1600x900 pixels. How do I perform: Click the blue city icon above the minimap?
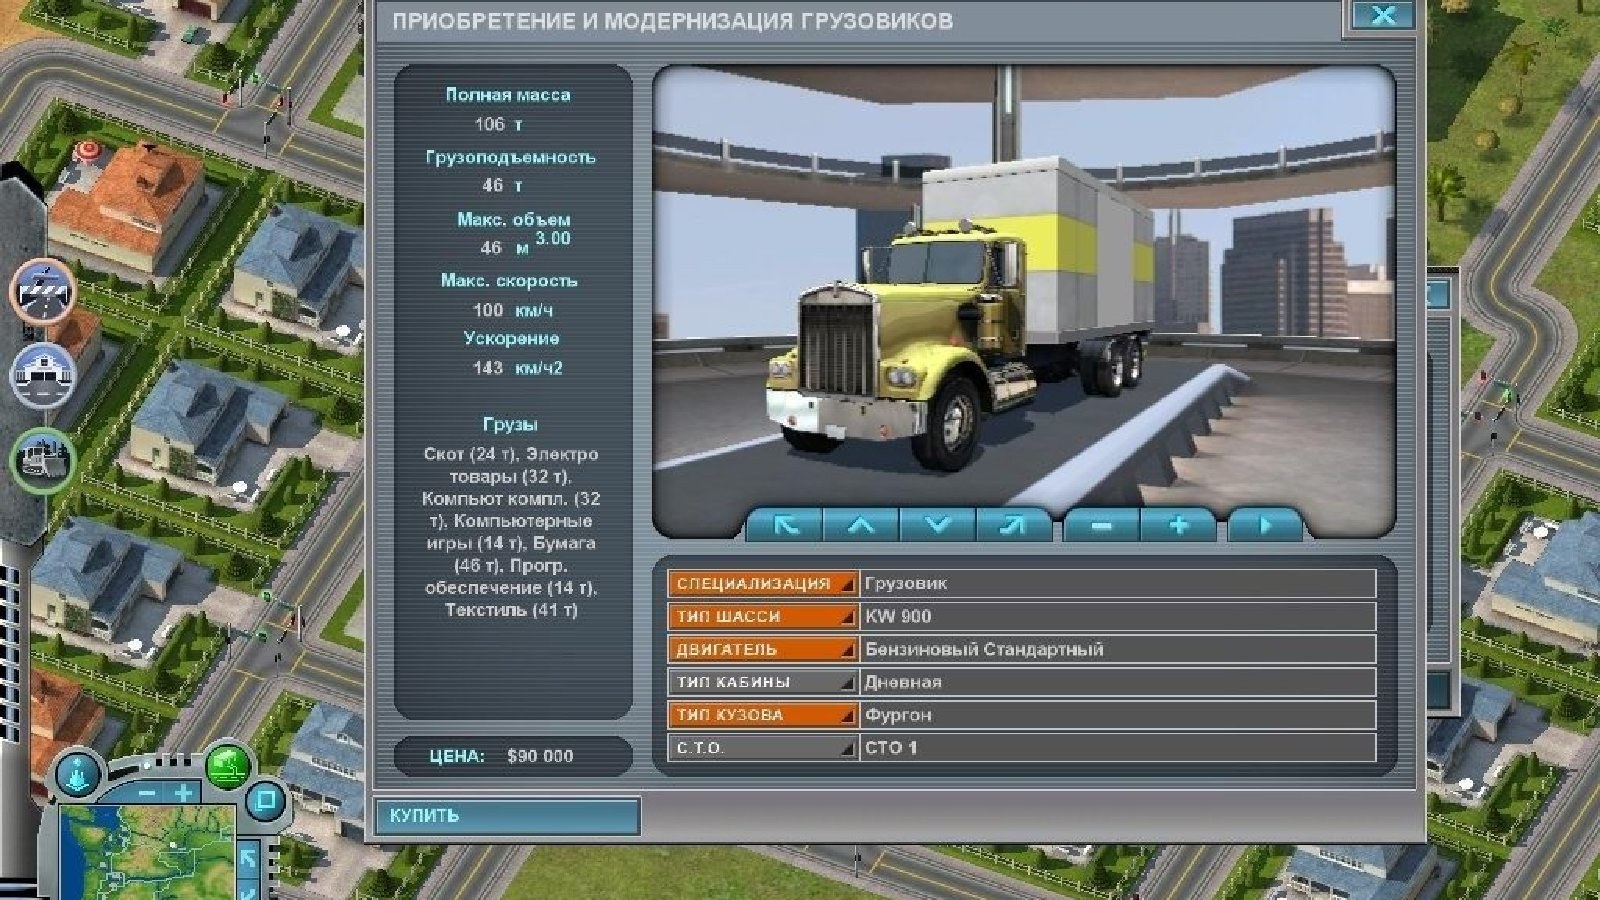point(78,773)
